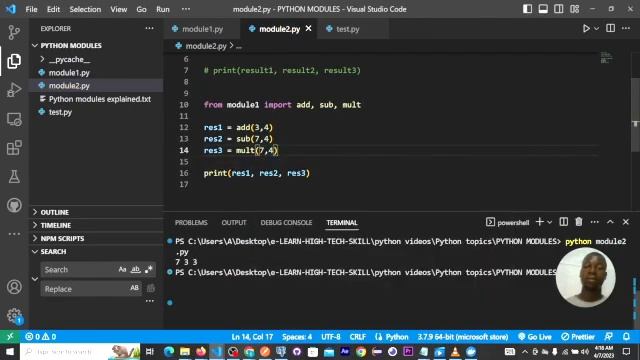This screenshot has width=640, height=360.
Task: Toggle the primary side bar
Action: (527, 9)
